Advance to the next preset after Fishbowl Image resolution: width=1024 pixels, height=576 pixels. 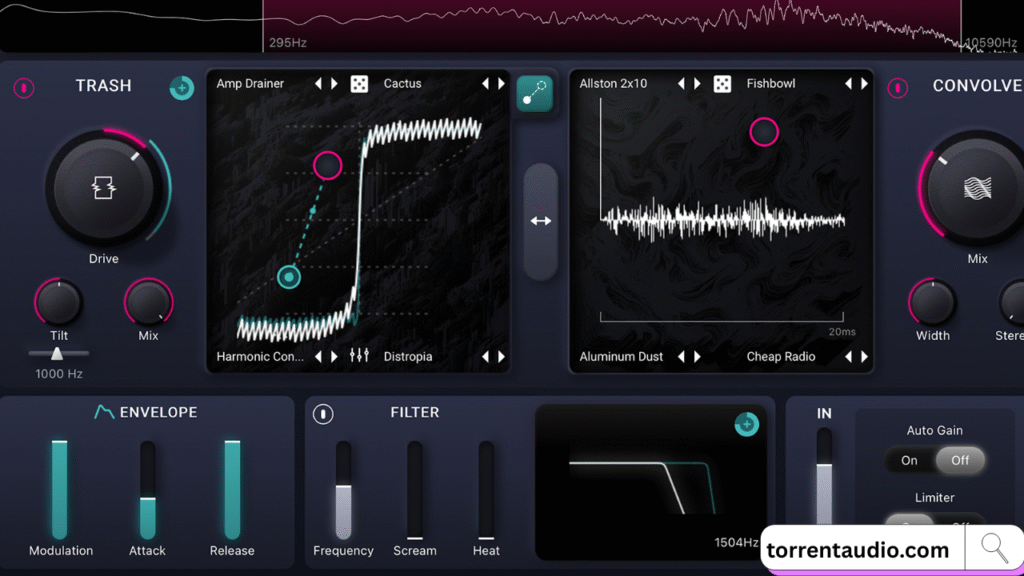pyautogui.click(x=866, y=84)
